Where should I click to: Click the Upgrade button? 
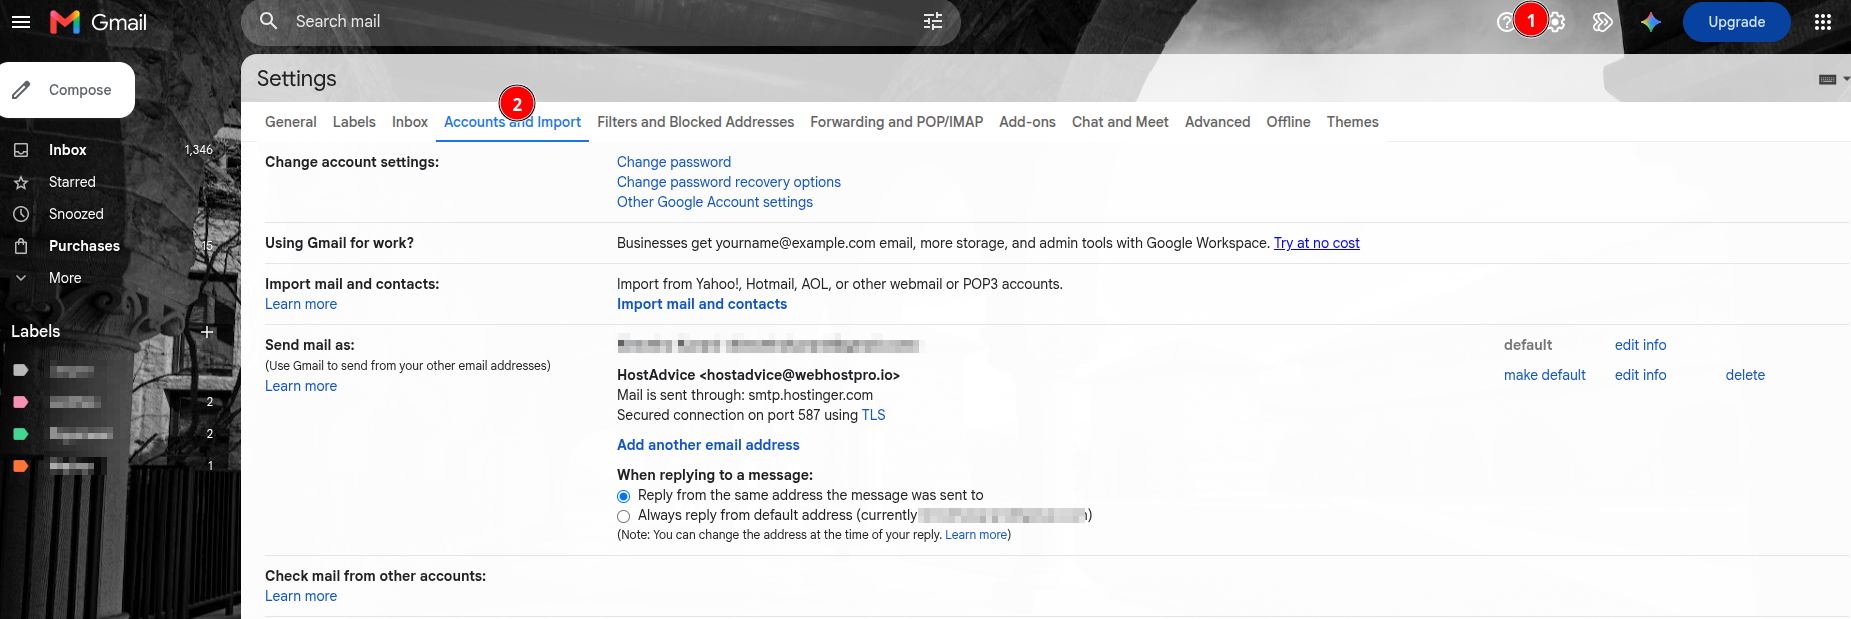point(1736,22)
